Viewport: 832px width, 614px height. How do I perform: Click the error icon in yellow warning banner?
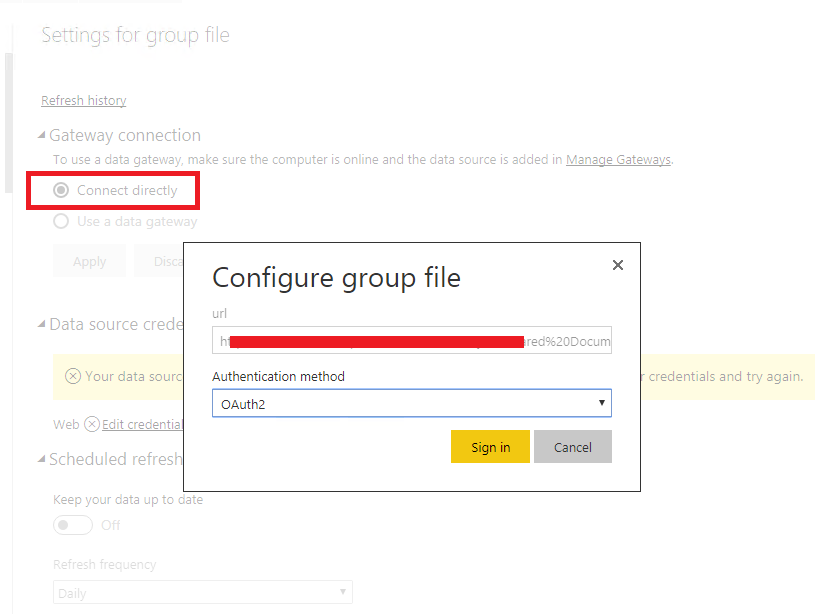(x=73, y=376)
